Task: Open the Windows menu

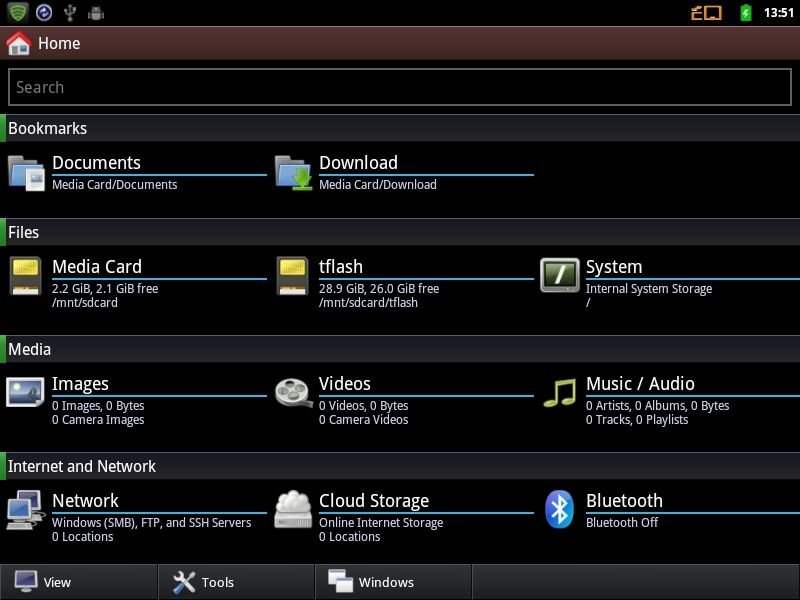Action: (x=393, y=582)
